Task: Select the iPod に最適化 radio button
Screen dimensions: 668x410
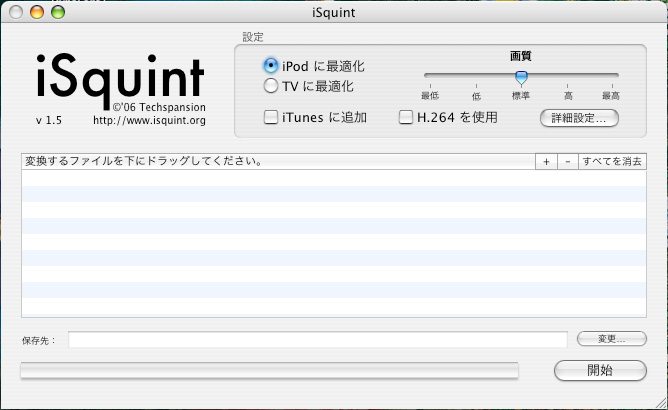Action: tap(271, 66)
